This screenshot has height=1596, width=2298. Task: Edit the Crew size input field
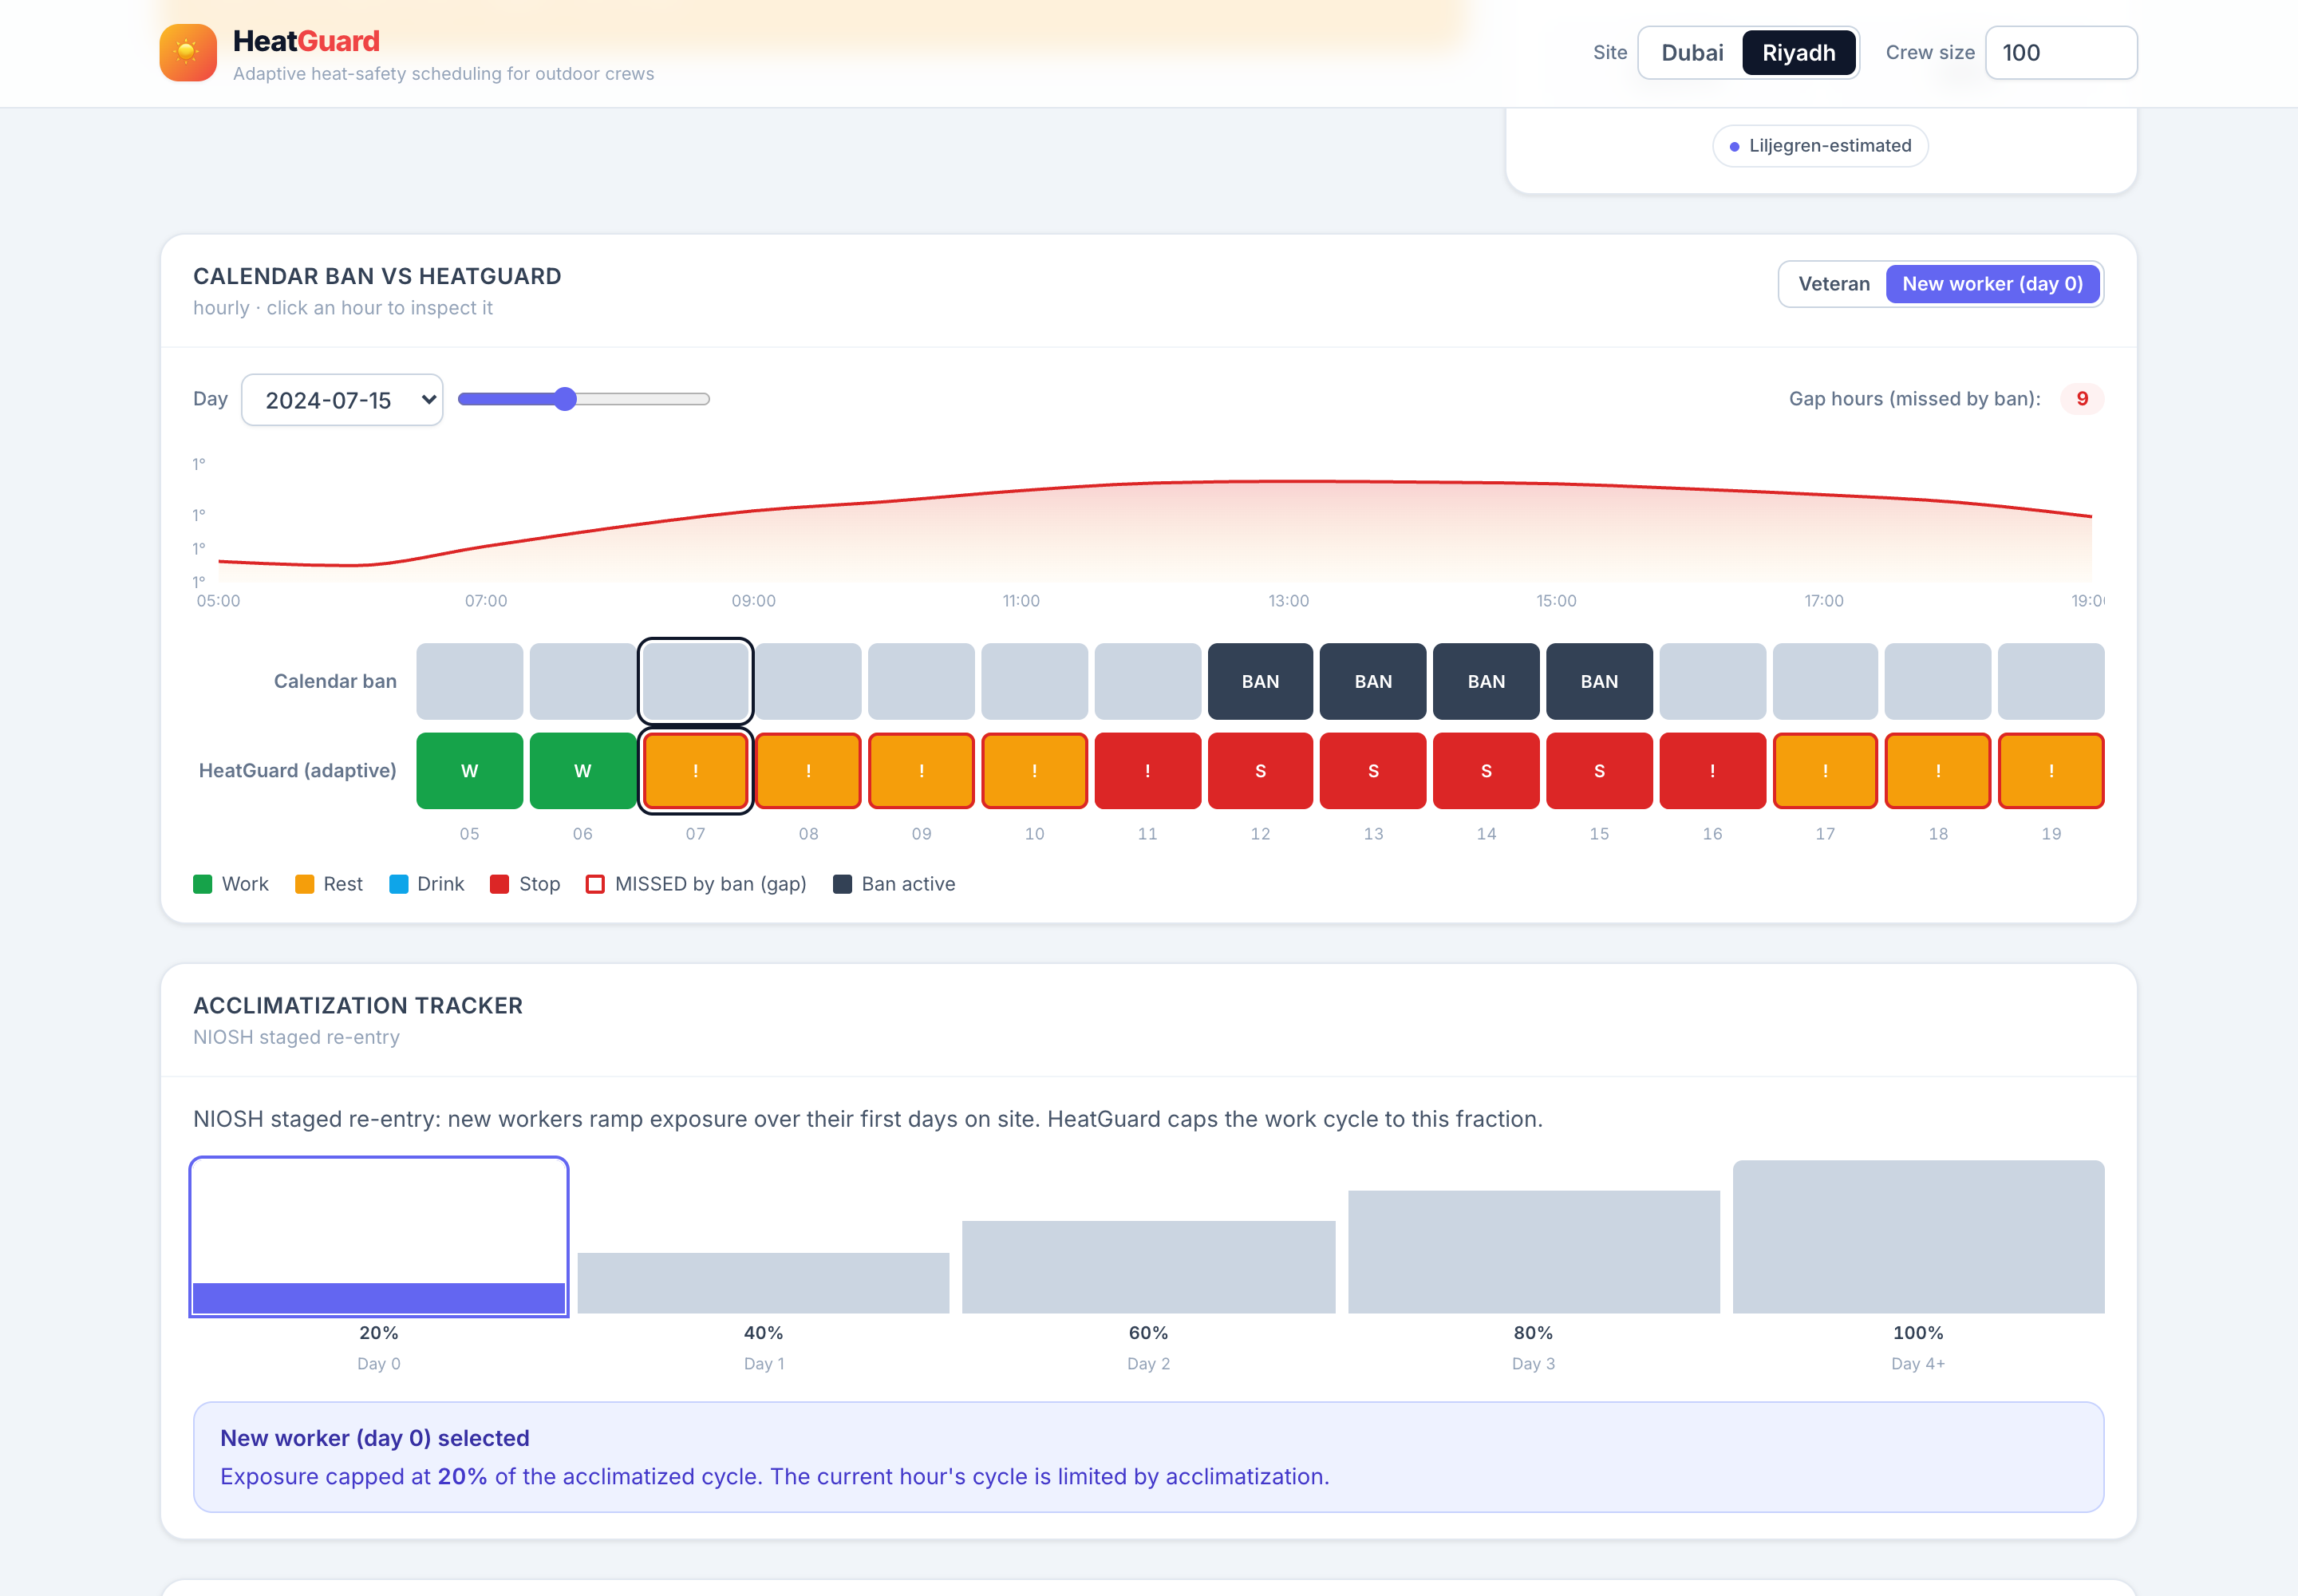tap(2061, 53)
